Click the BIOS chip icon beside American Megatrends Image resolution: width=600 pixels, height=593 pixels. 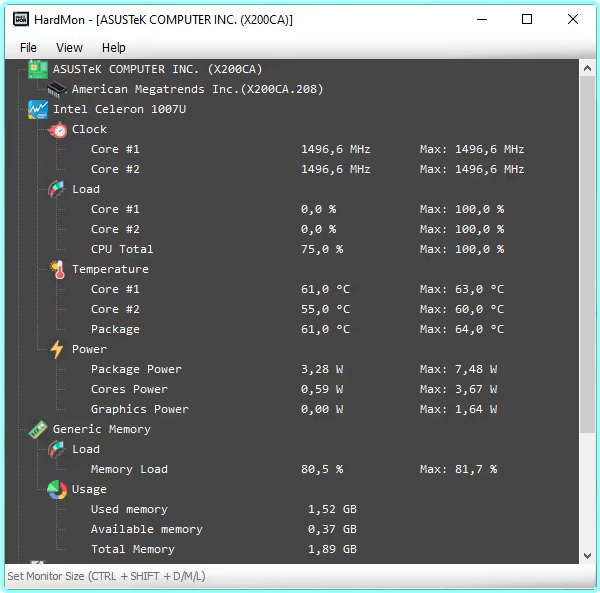pos(57,90)
